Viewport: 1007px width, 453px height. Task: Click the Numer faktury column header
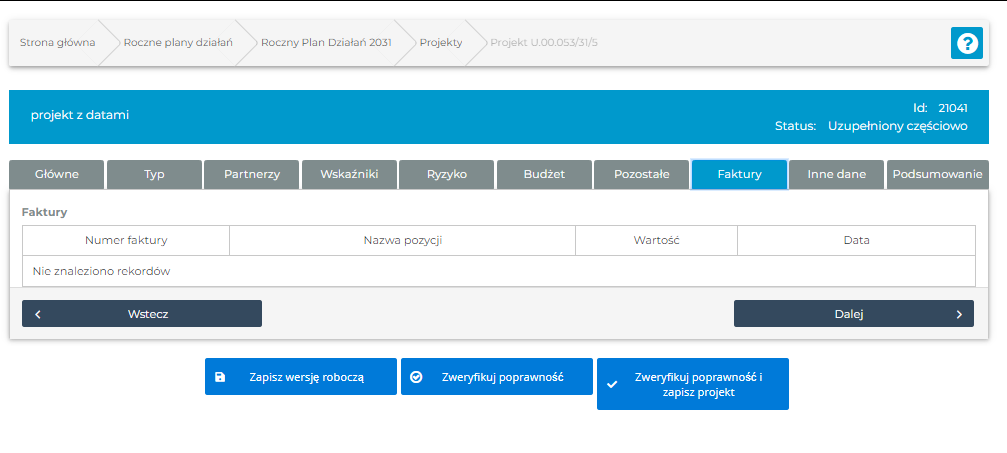point(126,240)
